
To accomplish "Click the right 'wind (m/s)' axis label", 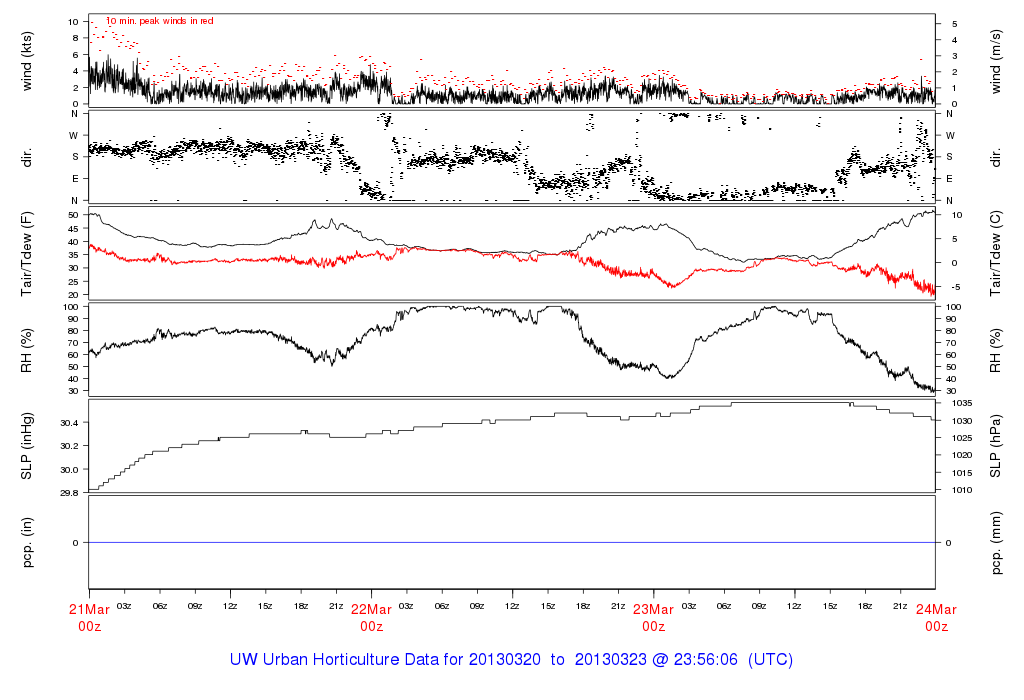I will pos(996,61).
